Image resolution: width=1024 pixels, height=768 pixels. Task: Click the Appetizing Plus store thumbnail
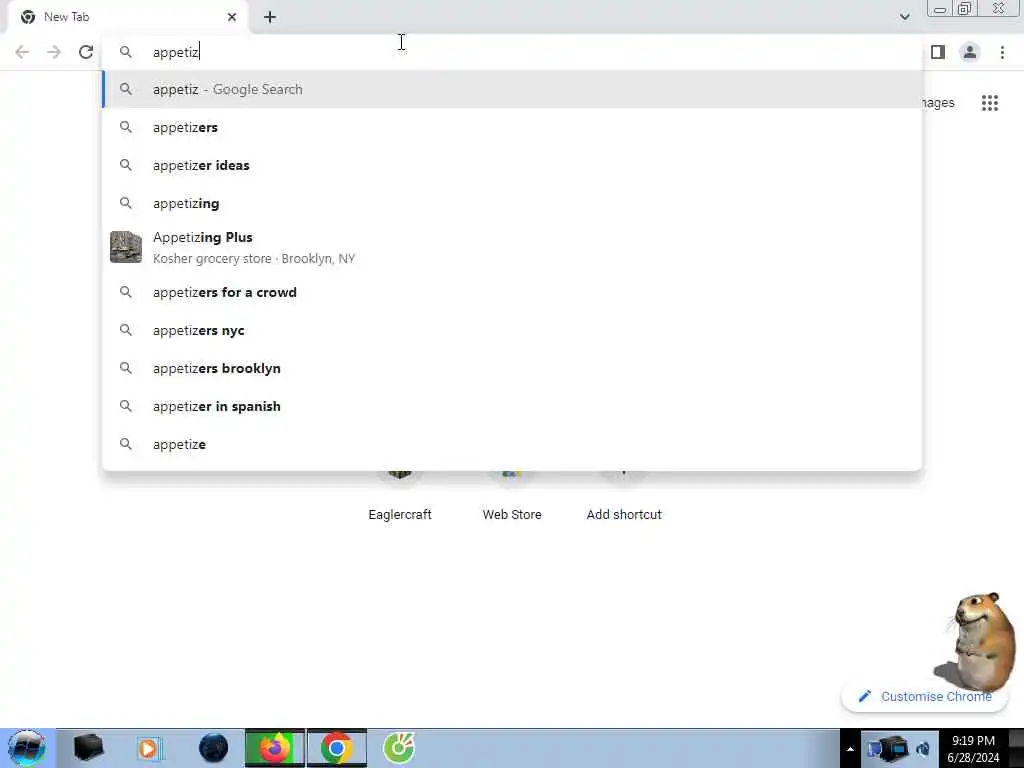(x=126, y=247)
